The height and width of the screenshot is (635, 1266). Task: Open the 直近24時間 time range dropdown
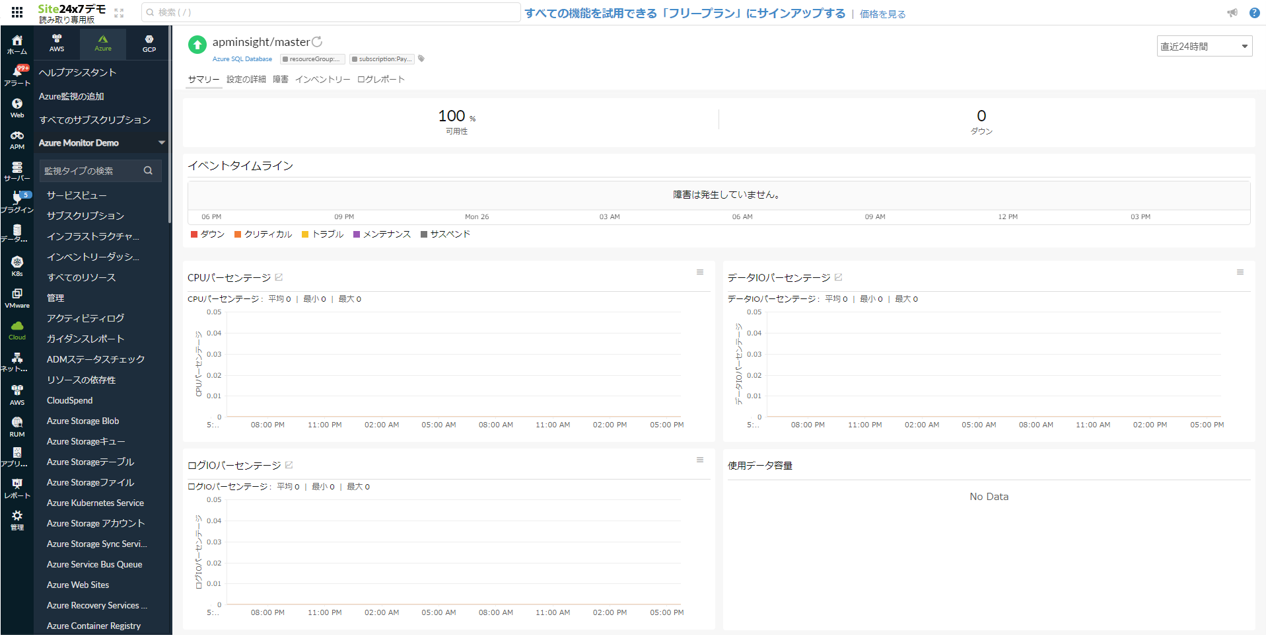1203,45
